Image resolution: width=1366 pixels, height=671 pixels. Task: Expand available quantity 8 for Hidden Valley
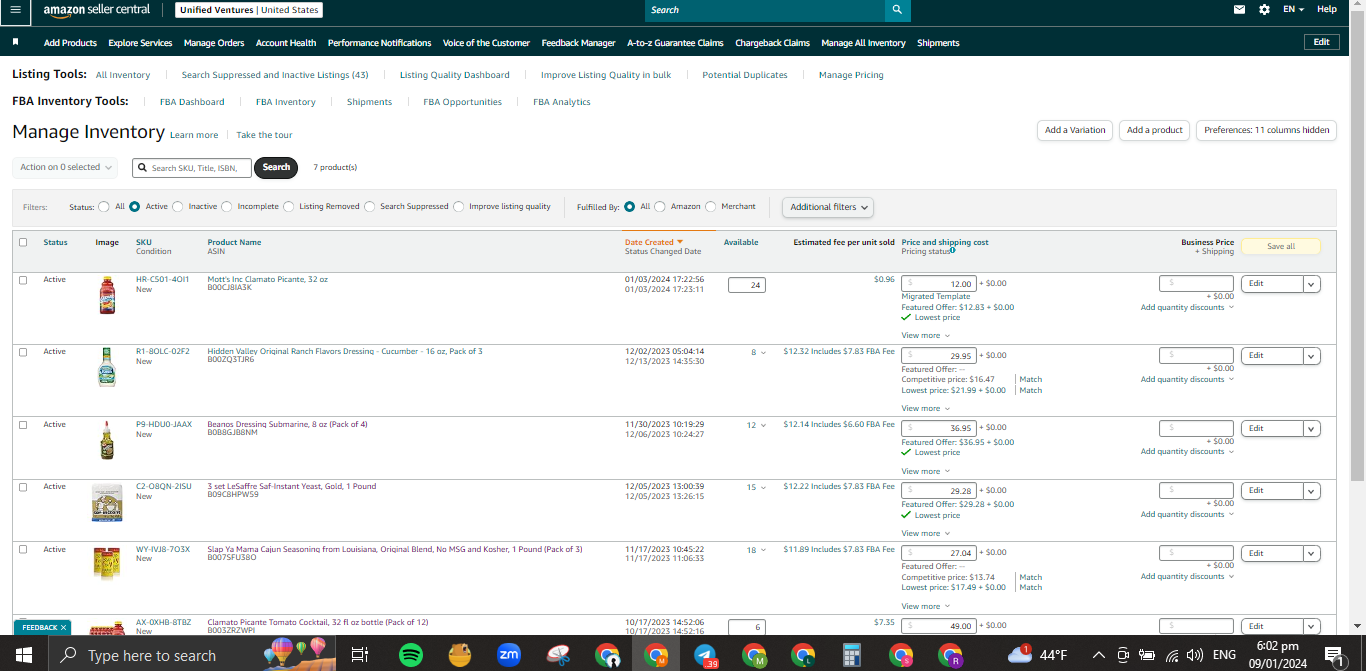pos(759,353)
